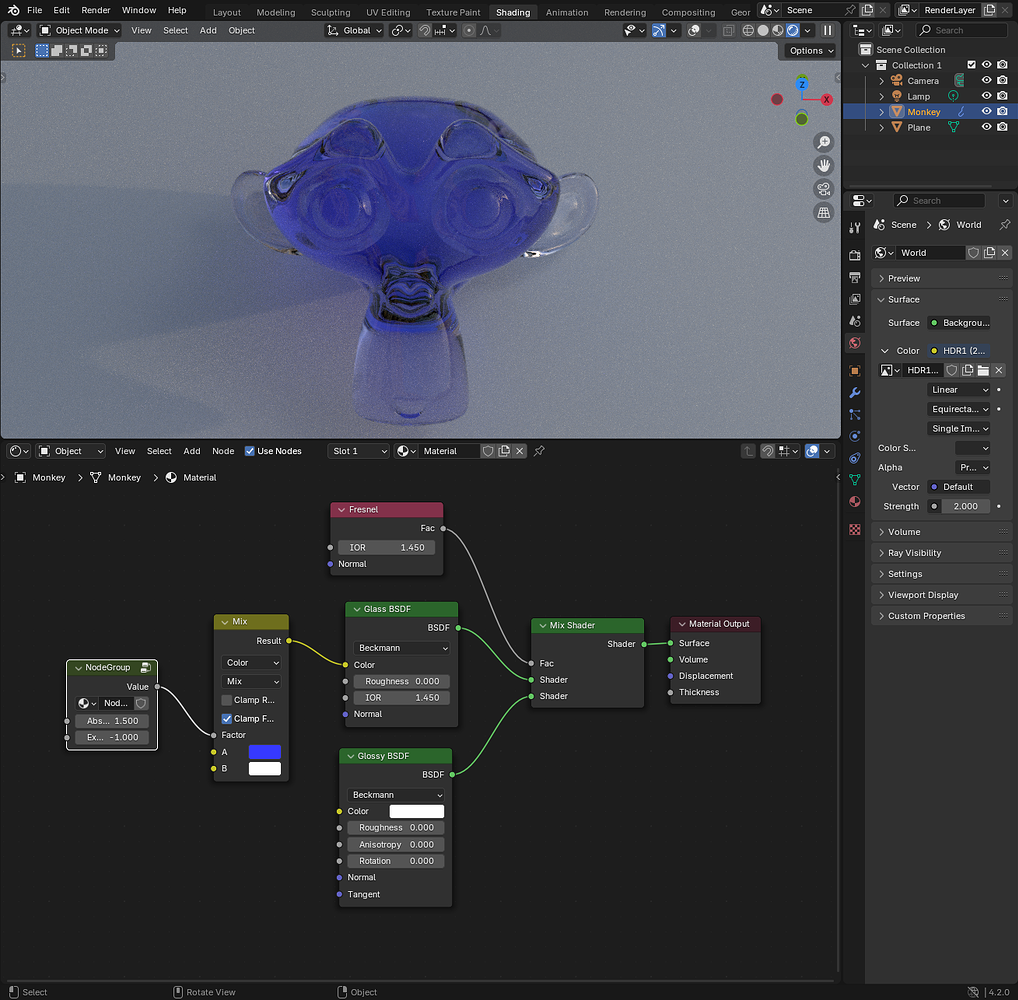
Task: Click the viewport Options button
Action: click(810, 51)
